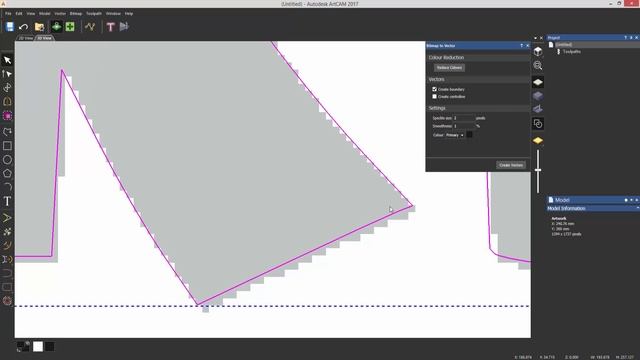The image size is (640, 360).
Task: Click the grey simulation play icon
Action: point(124,27)
